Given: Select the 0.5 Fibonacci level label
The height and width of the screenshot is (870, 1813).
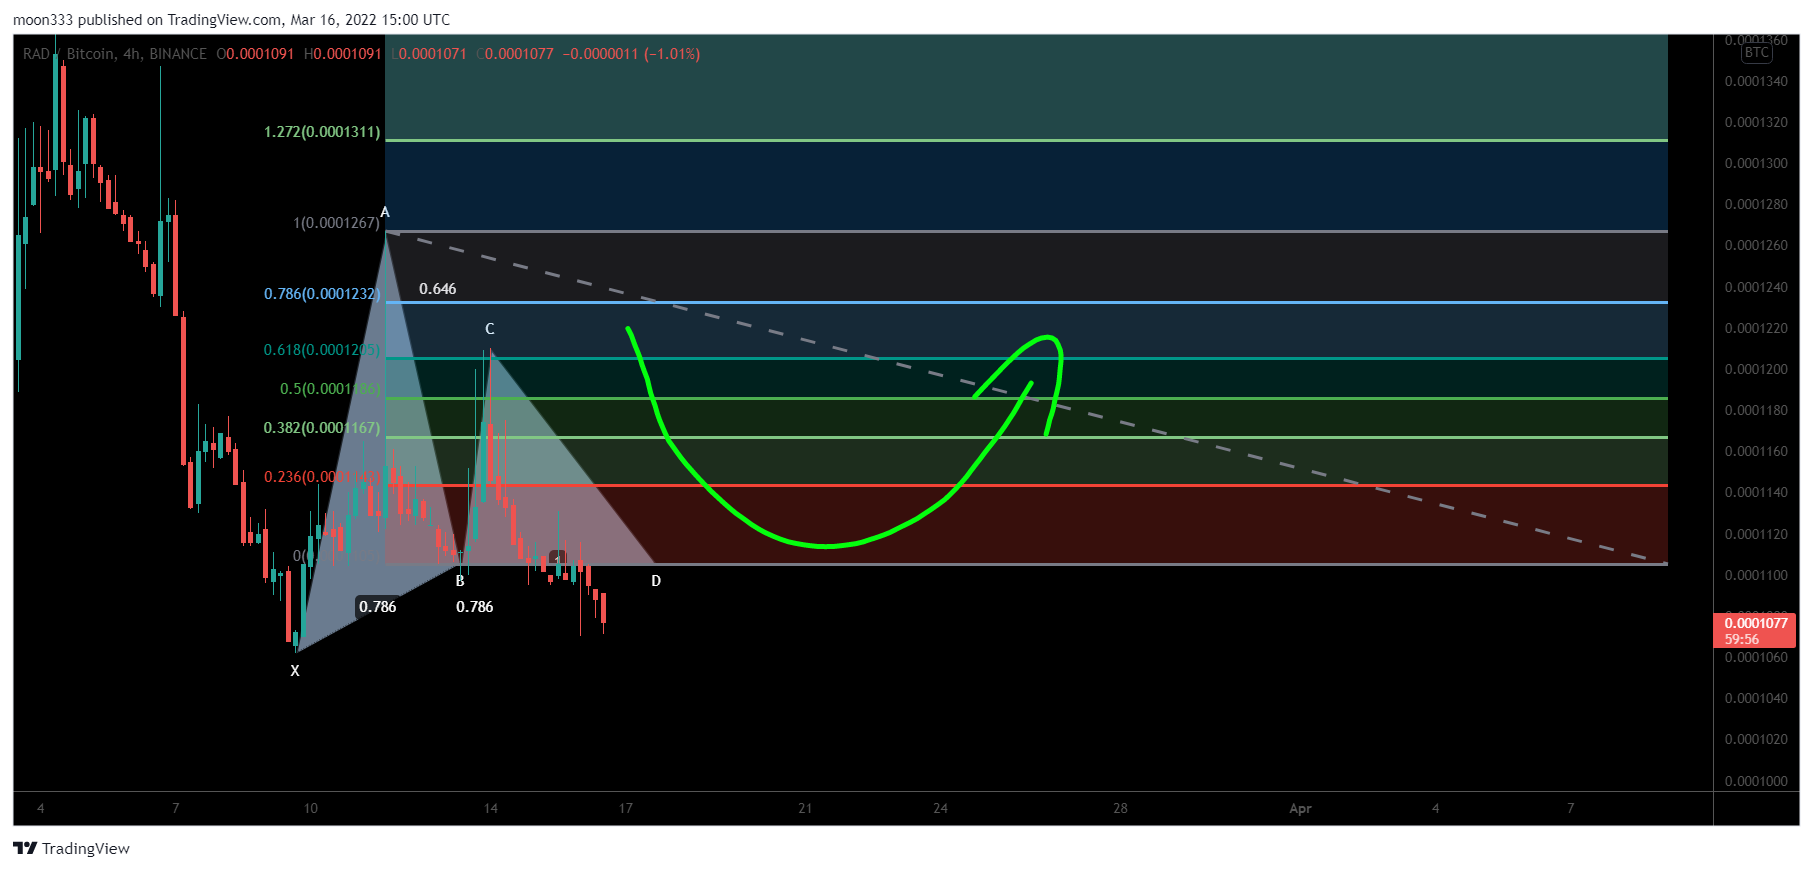Looking at the screenshot, I should pyautogui.click(x=330, y=389).
